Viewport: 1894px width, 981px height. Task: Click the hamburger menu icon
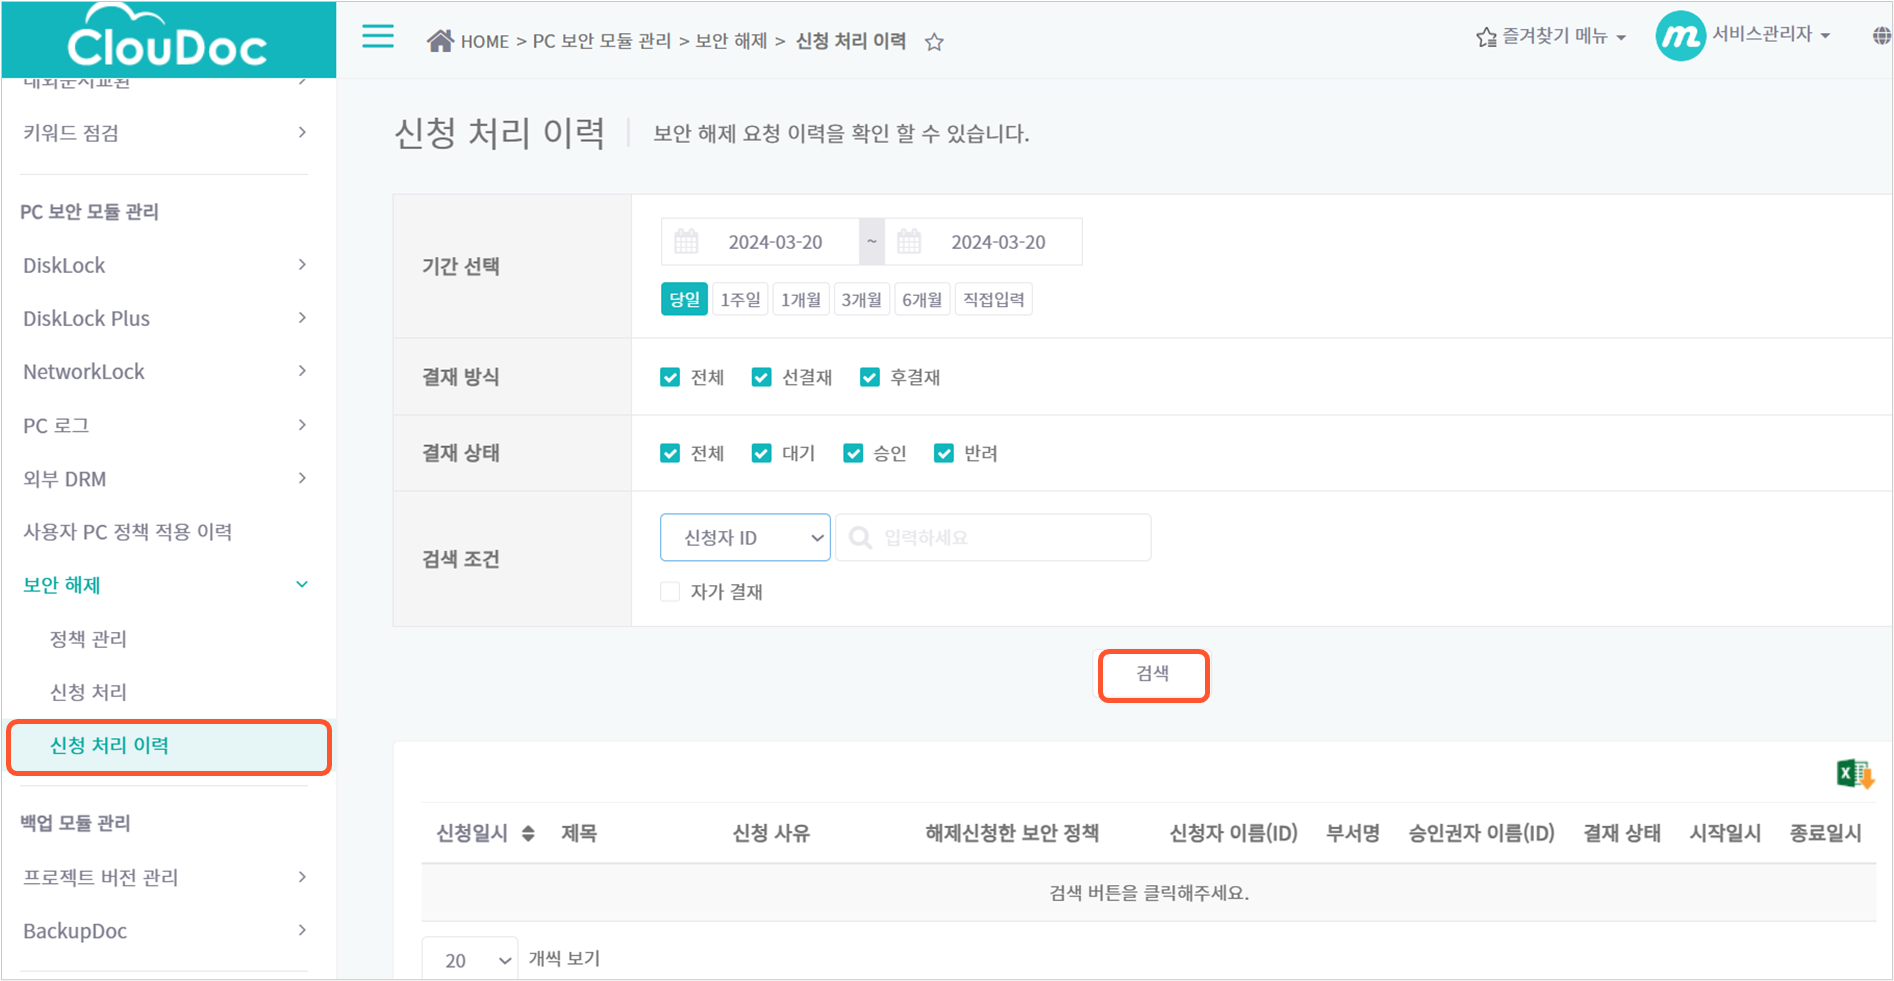(378, 37)
